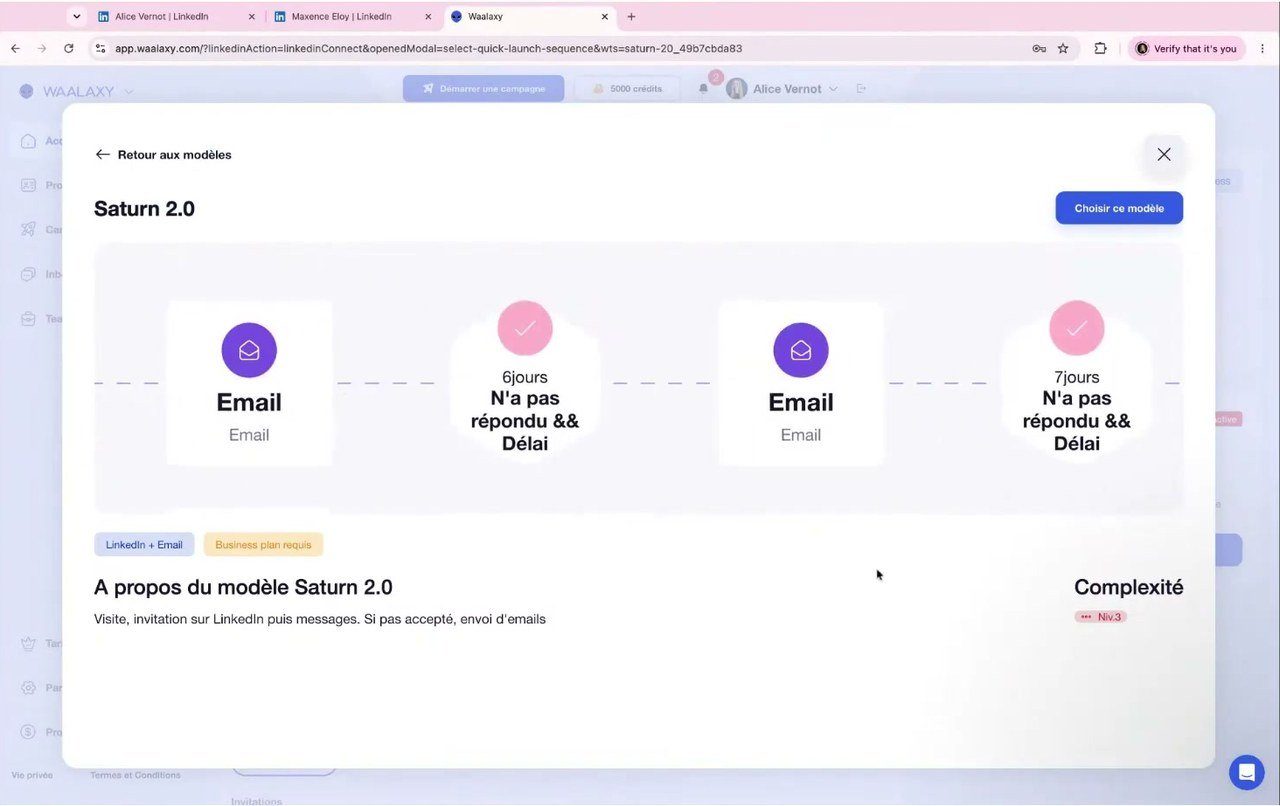Click the second purple Email envelope icon

tap(801, 350)
